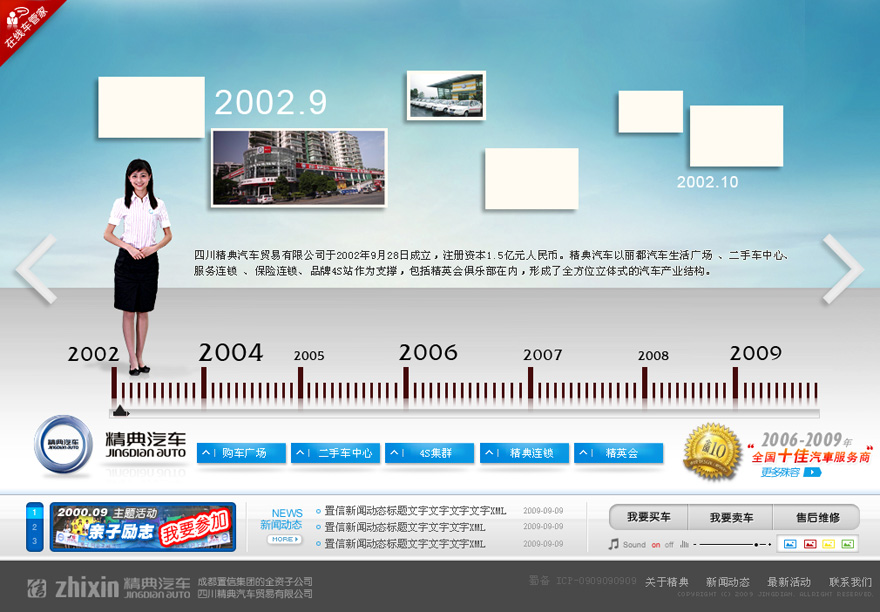Switch to banner slide 3
Viewport: 880px width, 612px height.
click(x=34, y=541)
